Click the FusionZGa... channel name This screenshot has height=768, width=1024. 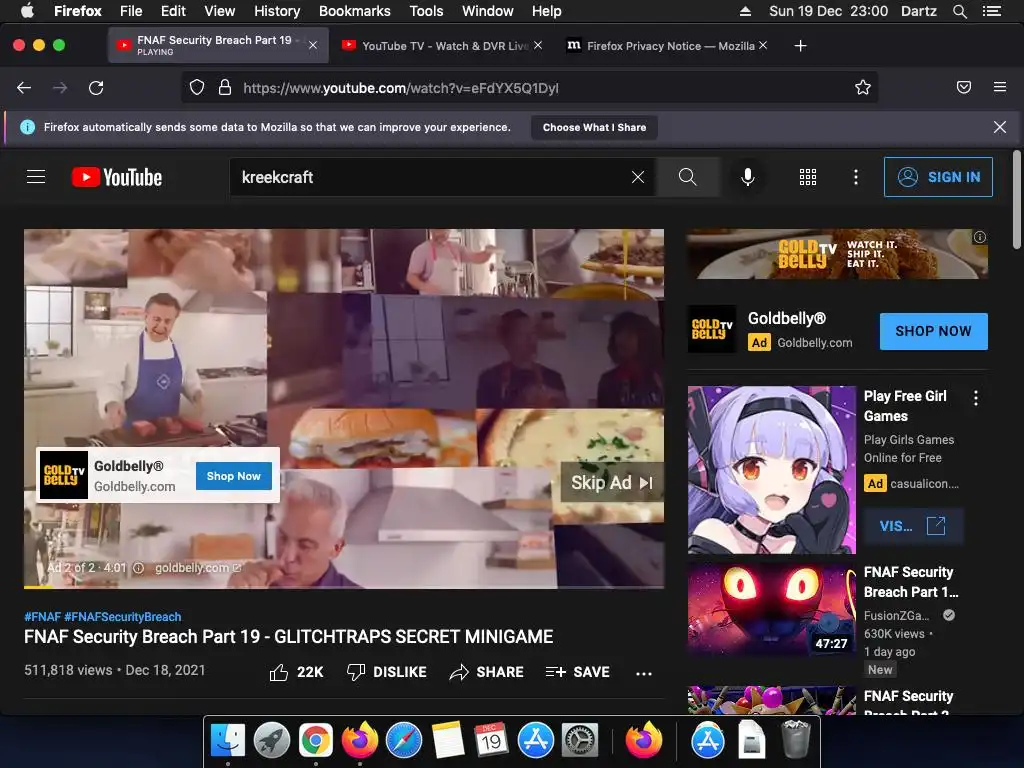[896, 615]
